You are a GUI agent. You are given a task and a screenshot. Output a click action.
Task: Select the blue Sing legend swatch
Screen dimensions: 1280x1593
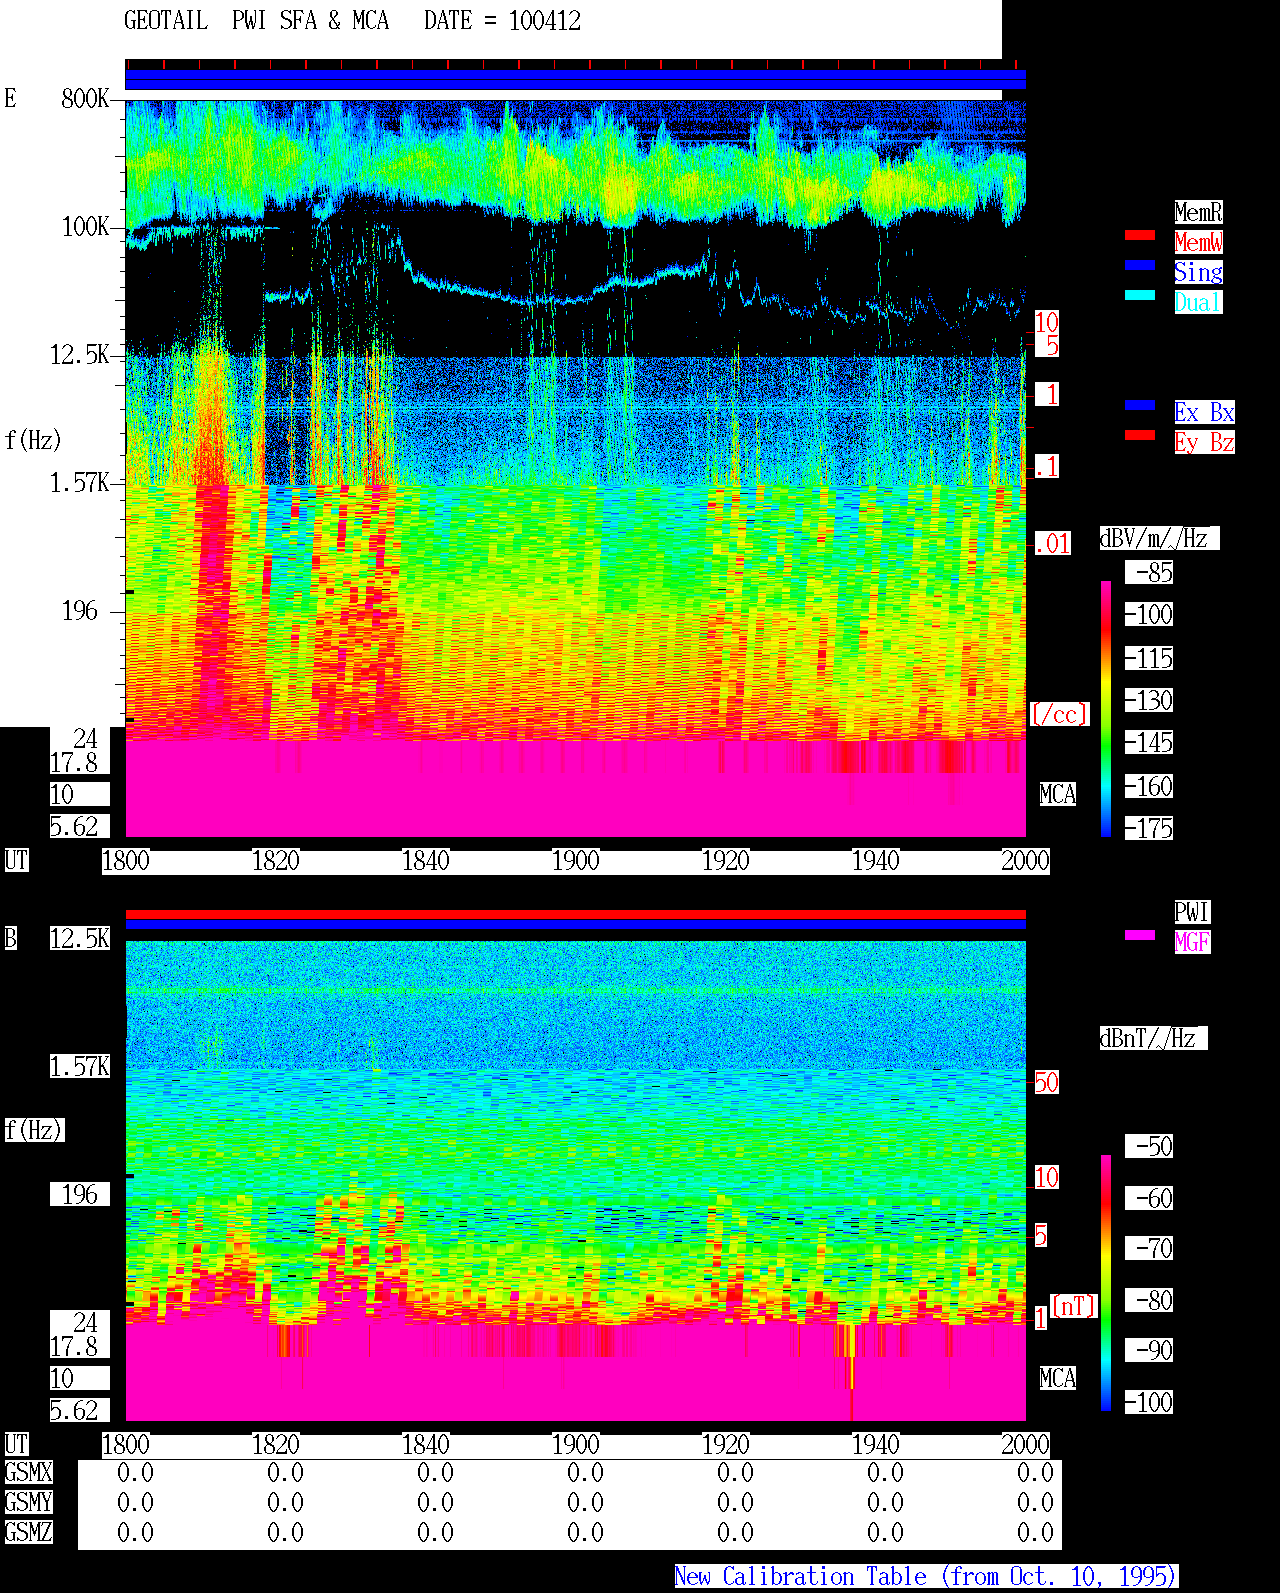tap(1140, 265)
